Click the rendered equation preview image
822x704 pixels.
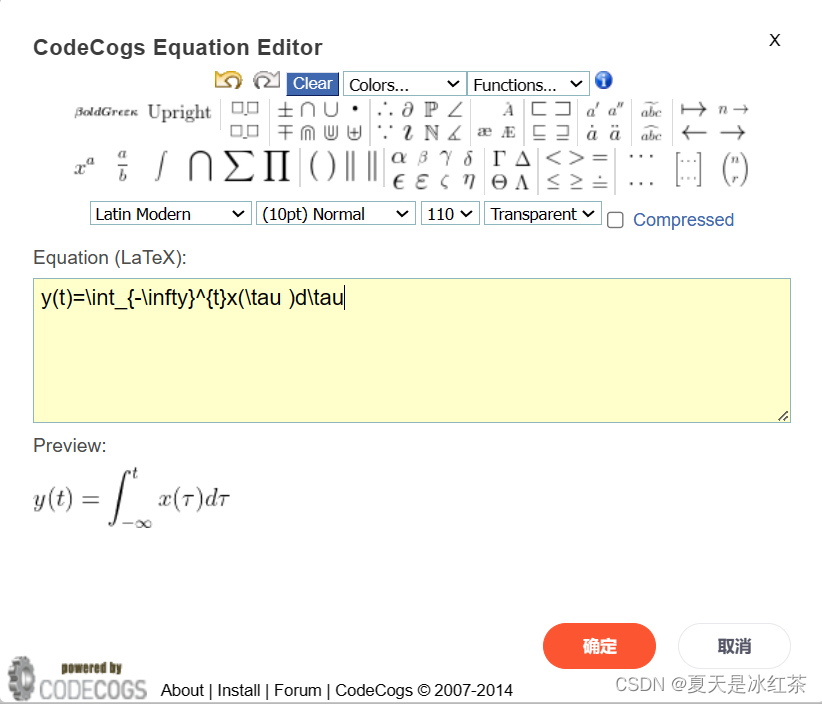click(x=132, y=497)
